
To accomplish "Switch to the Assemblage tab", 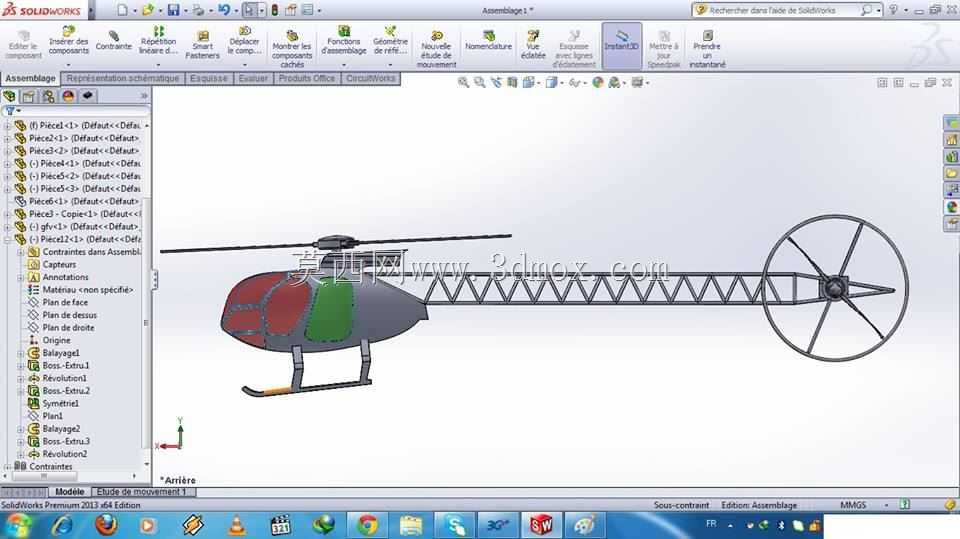I will point(30,78).
